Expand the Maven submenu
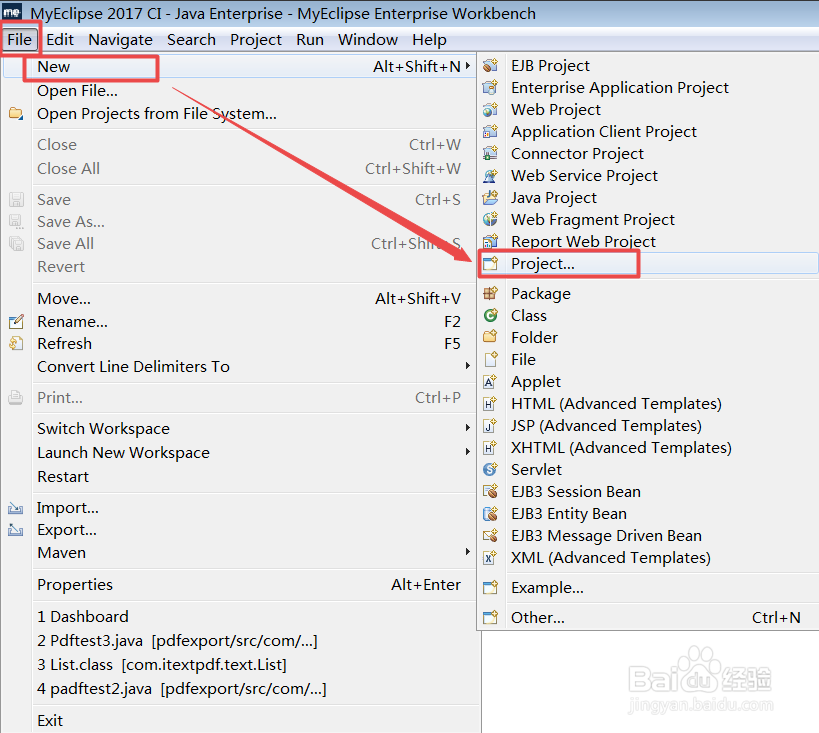 point(468,552)
